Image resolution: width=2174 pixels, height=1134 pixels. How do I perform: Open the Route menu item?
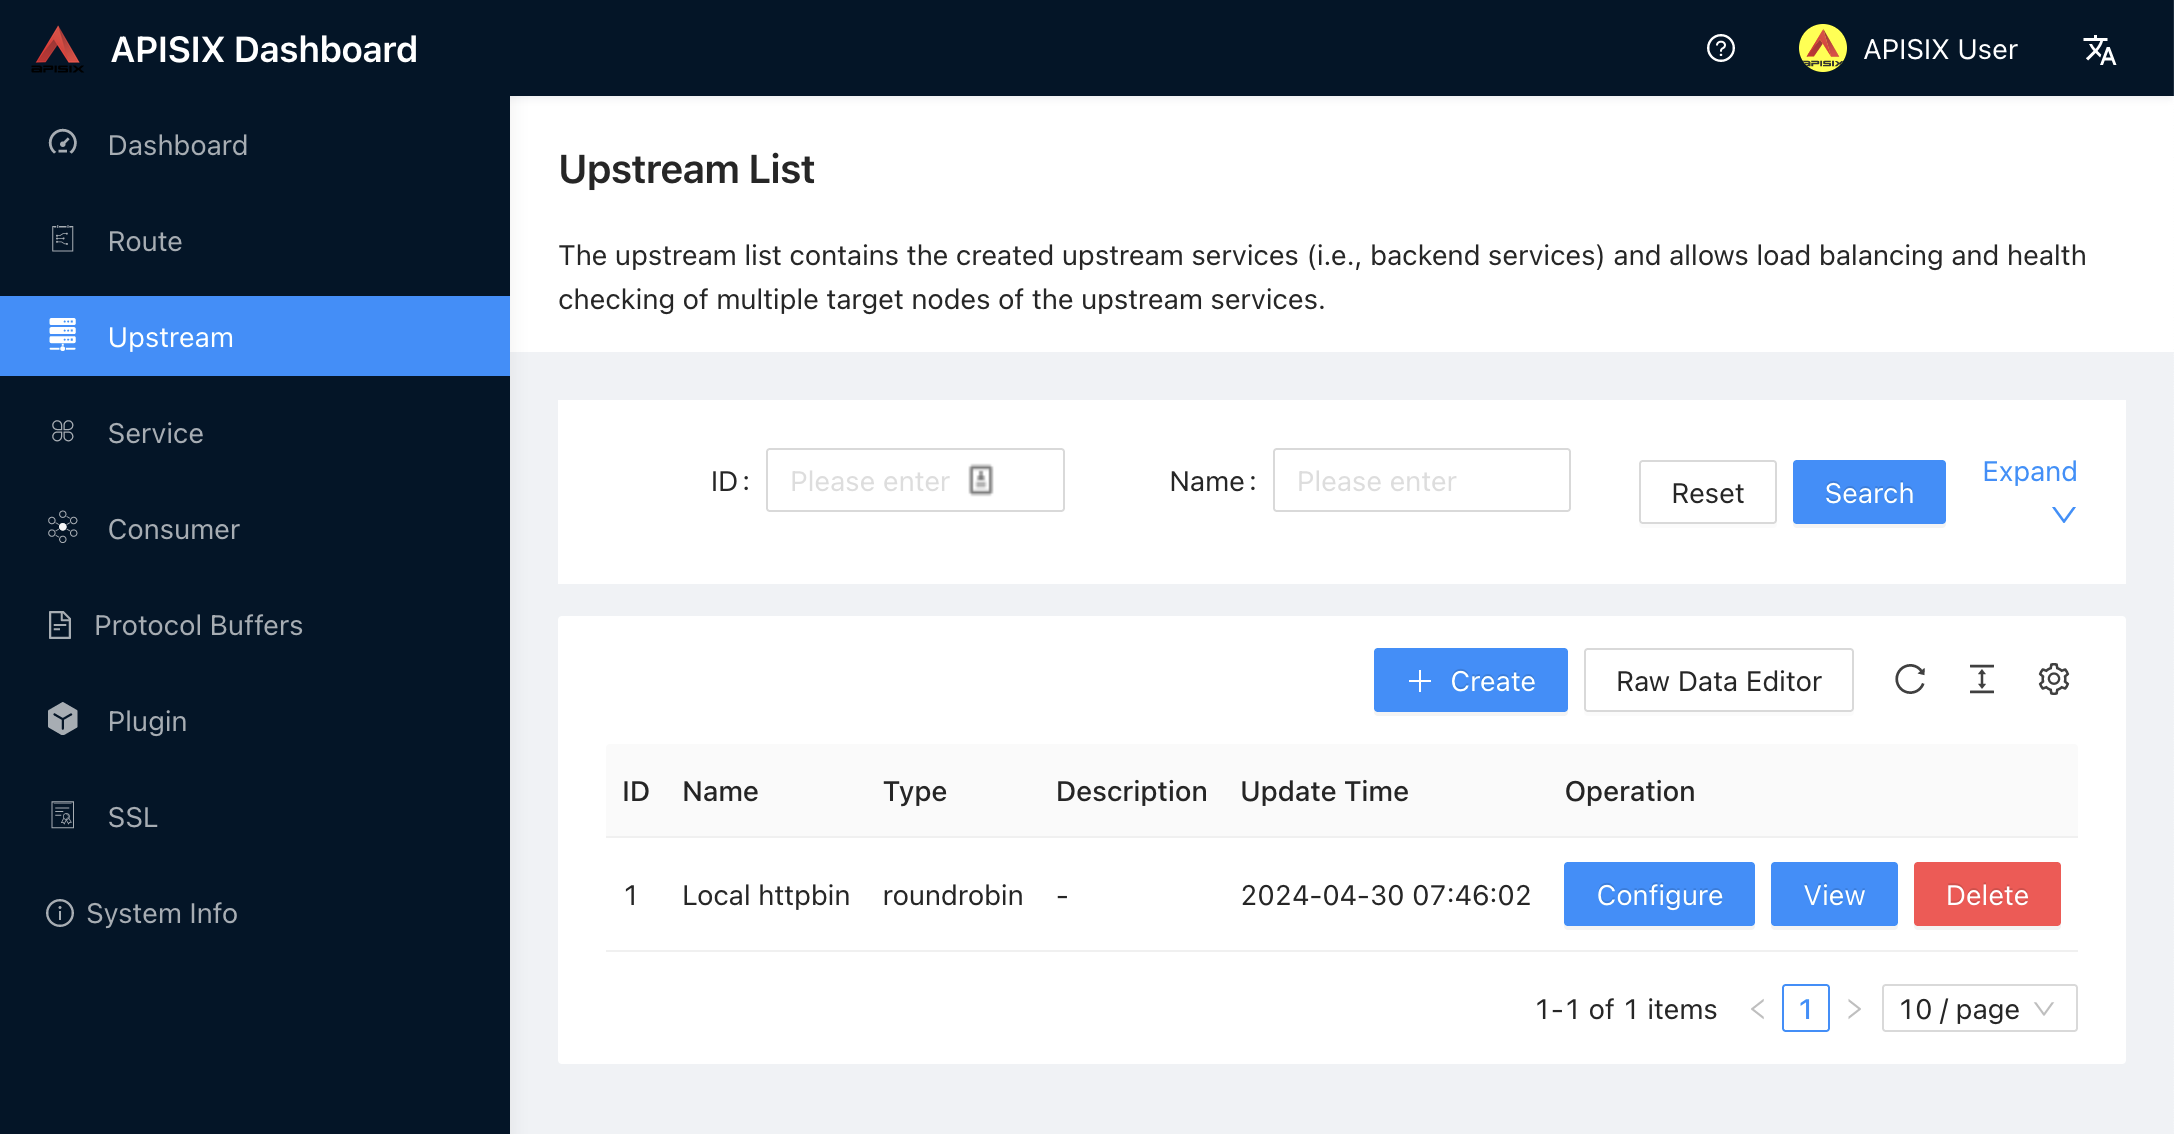[145, 241]
